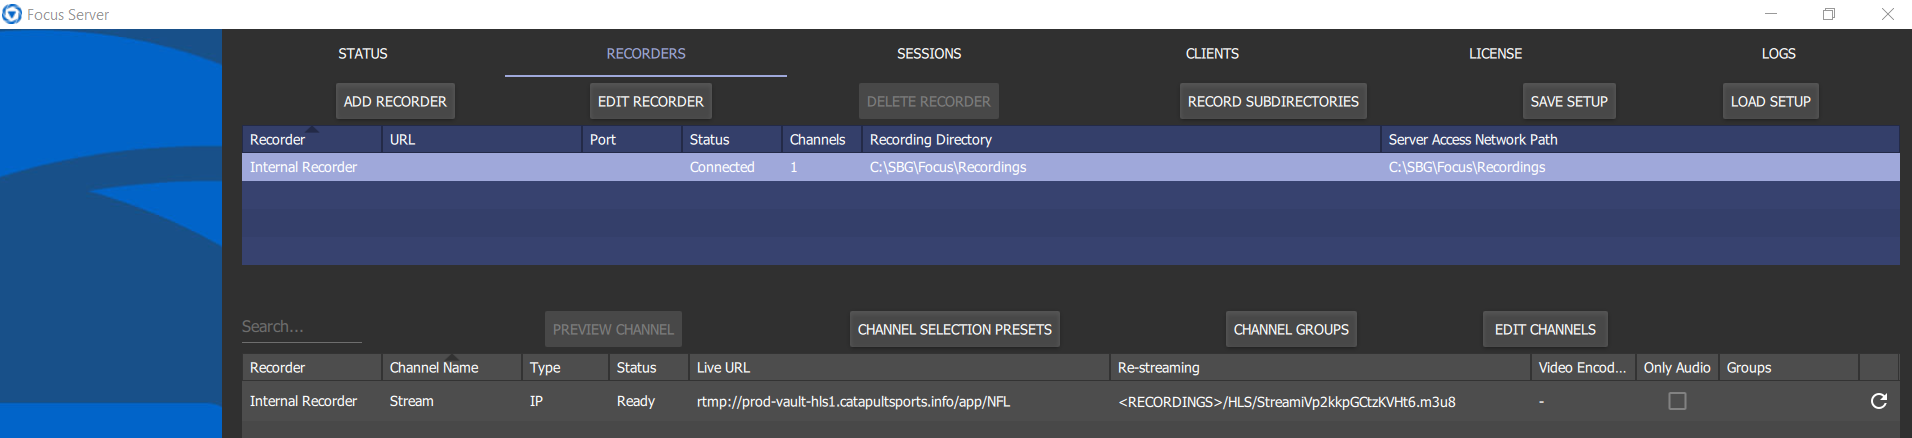Switch to the STATUS tab

363,54
